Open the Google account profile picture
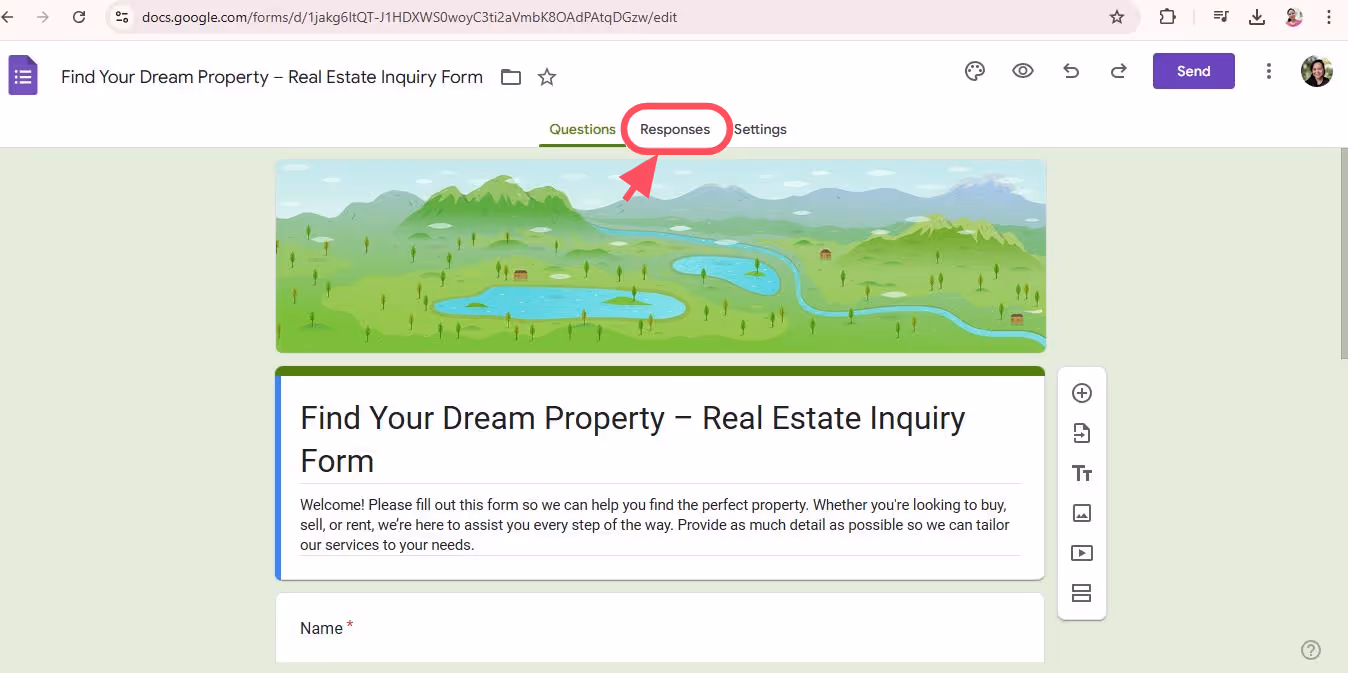The height and width of the screenshot is (673, 1348). [1316, 71]
